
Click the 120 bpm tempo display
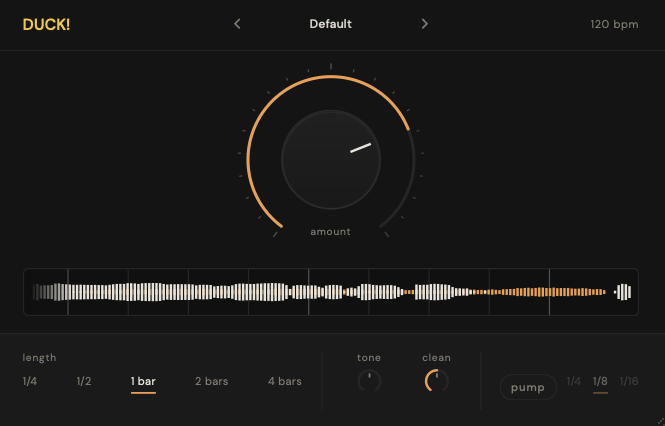[x=614, y=24]
